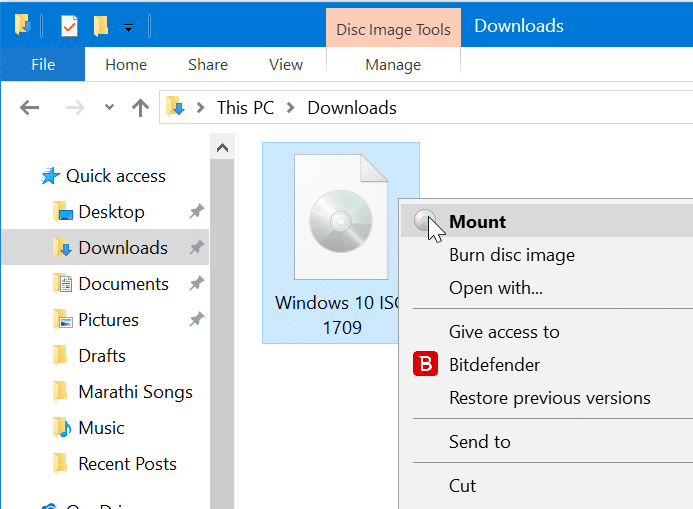The height and width of the screenshot is (509, 693).
Task: Click the Properties icon in quick access toolbar
Action: pyautogui.click(x=70, y=25)
